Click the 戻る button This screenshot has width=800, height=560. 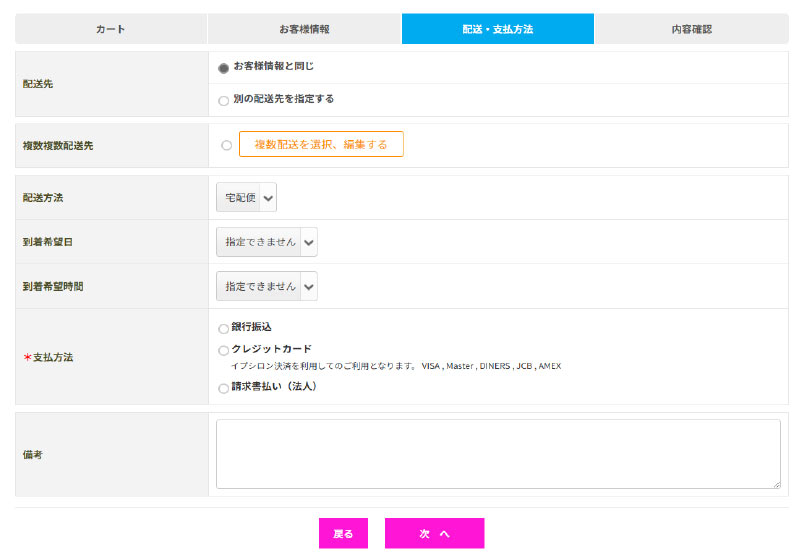(x=343, y=533)
